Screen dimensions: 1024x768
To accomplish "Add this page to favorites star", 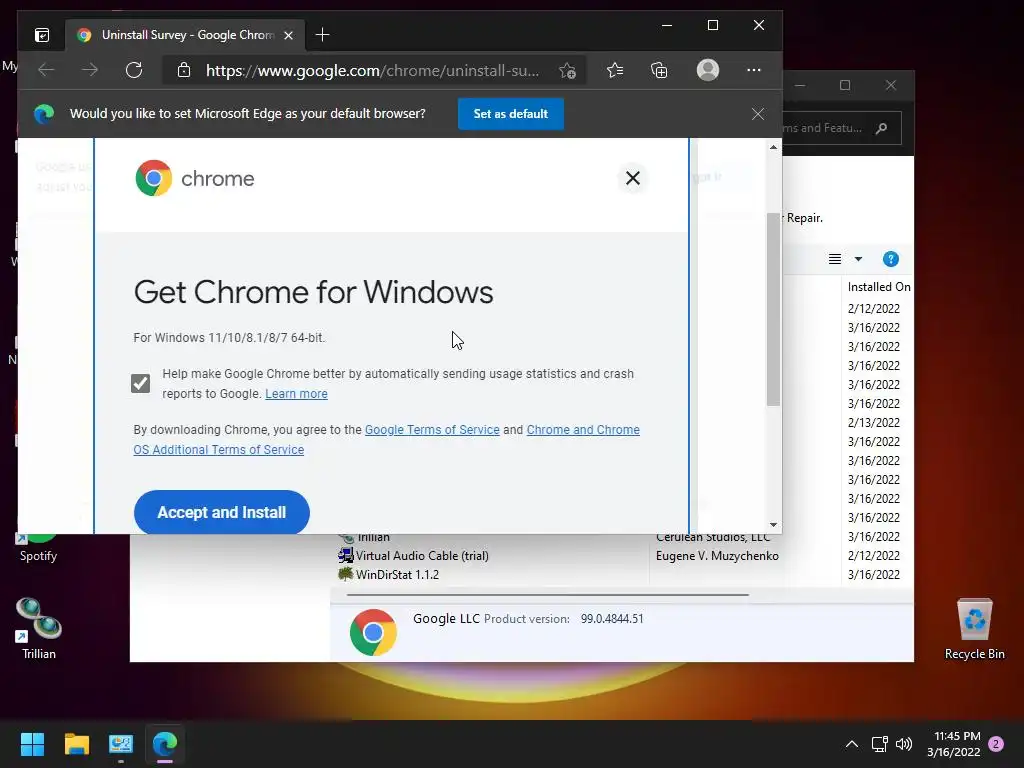I will (x=567, y=71).
